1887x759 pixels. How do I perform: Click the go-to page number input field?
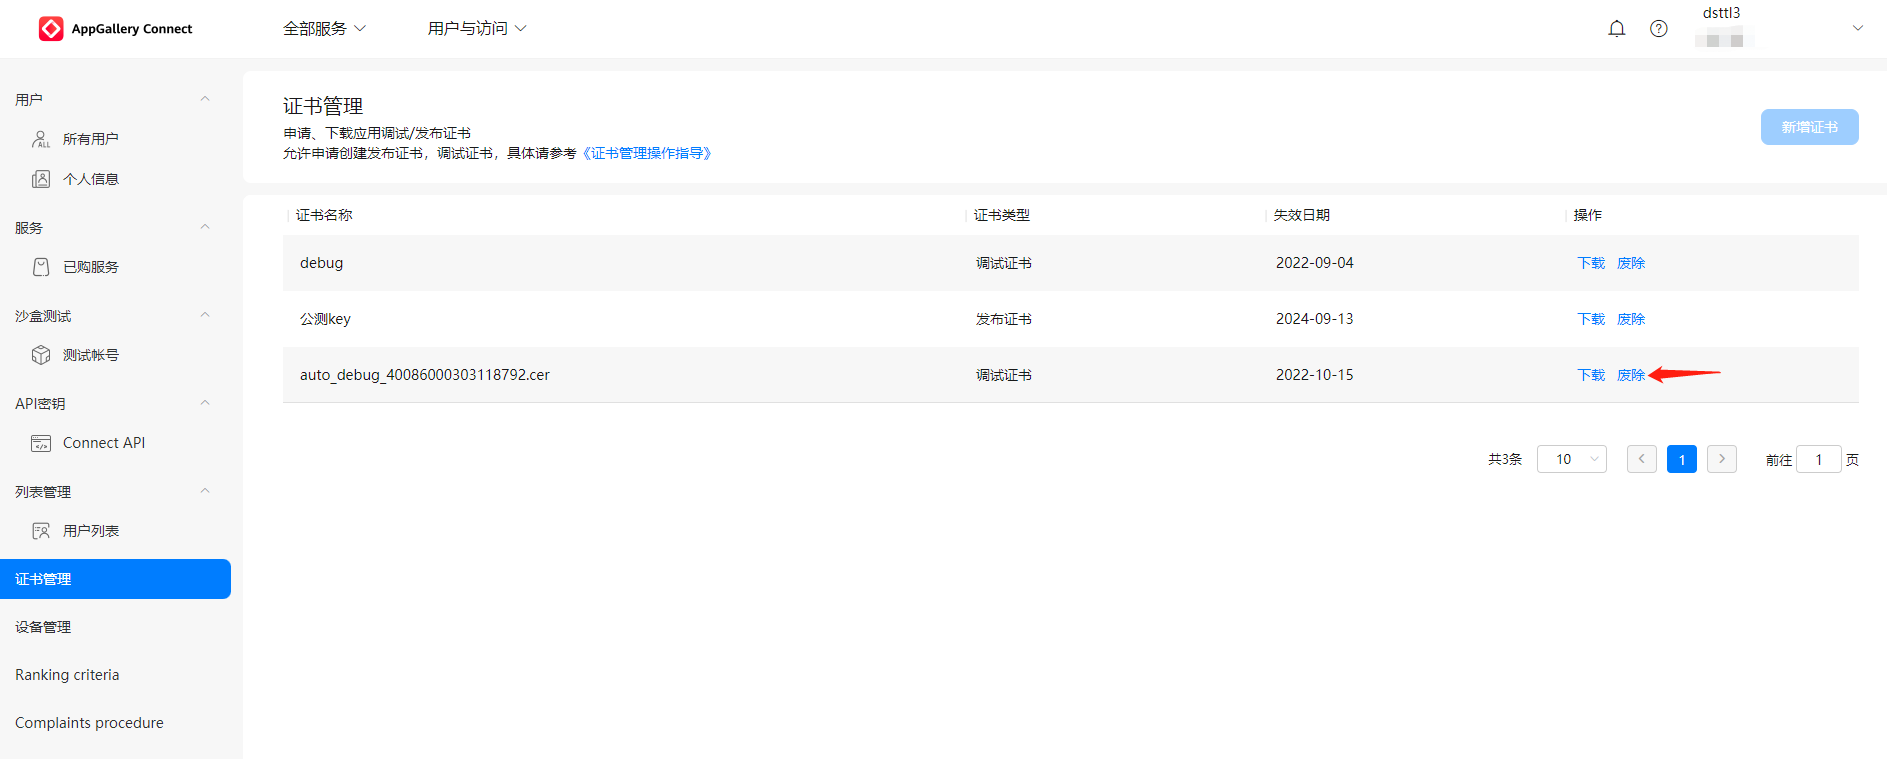pyautogui.click(x=1818, y=459)
